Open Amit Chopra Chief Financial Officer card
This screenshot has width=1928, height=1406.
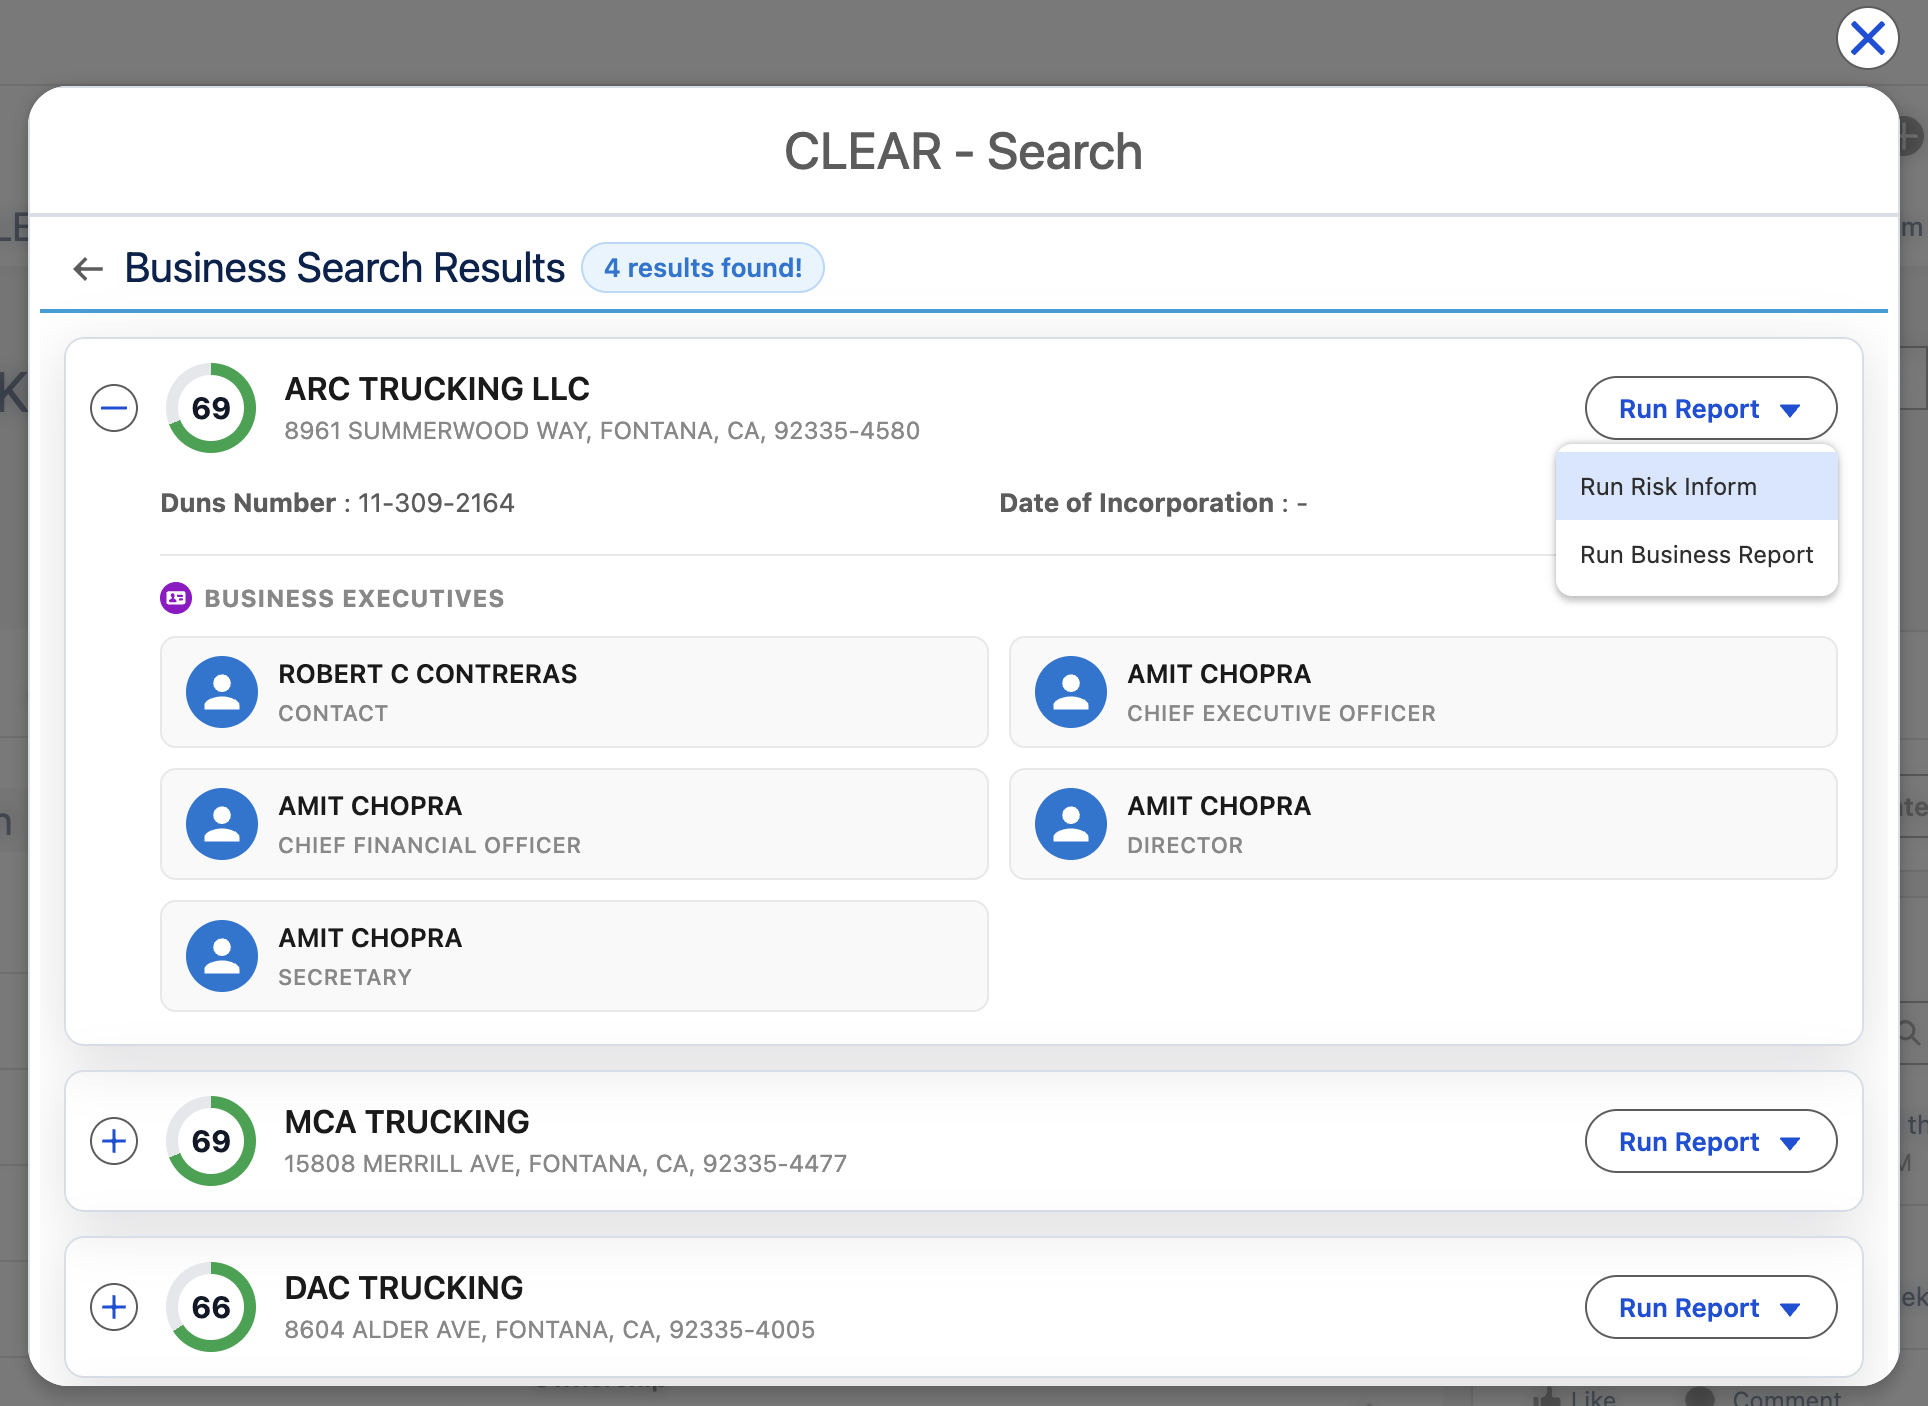pyautogui.click(x=574, y=824)
